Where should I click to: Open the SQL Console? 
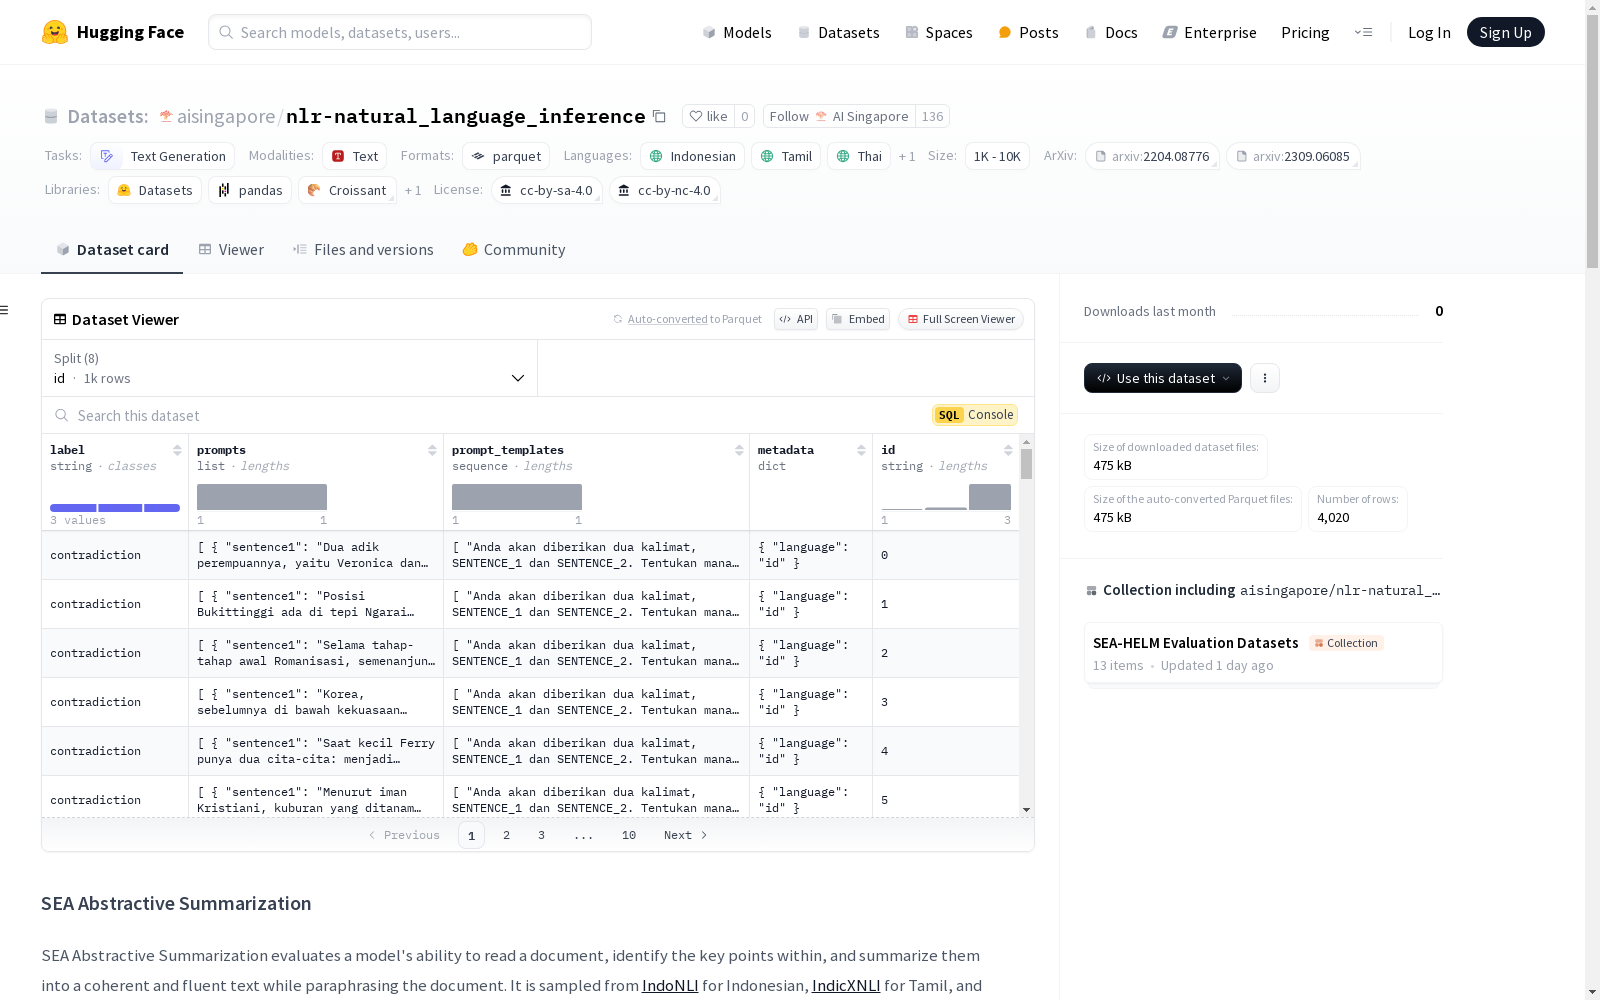coord(975,415)
